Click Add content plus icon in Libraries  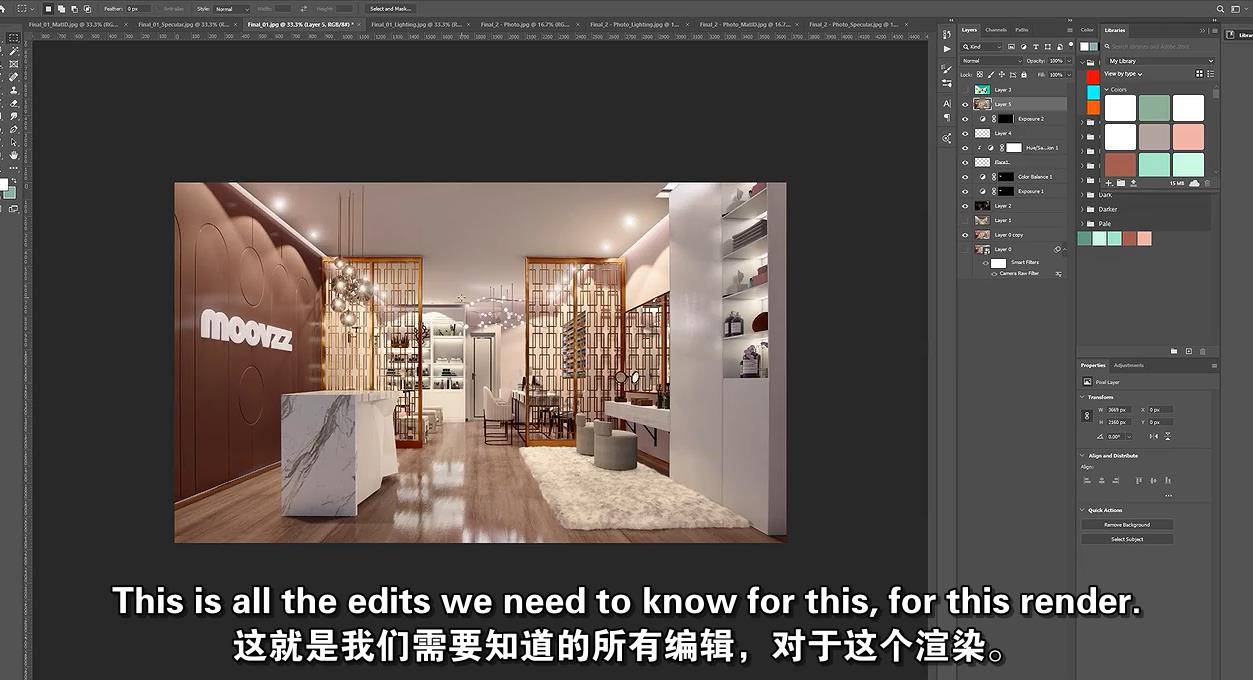(x=1108, y=183)
